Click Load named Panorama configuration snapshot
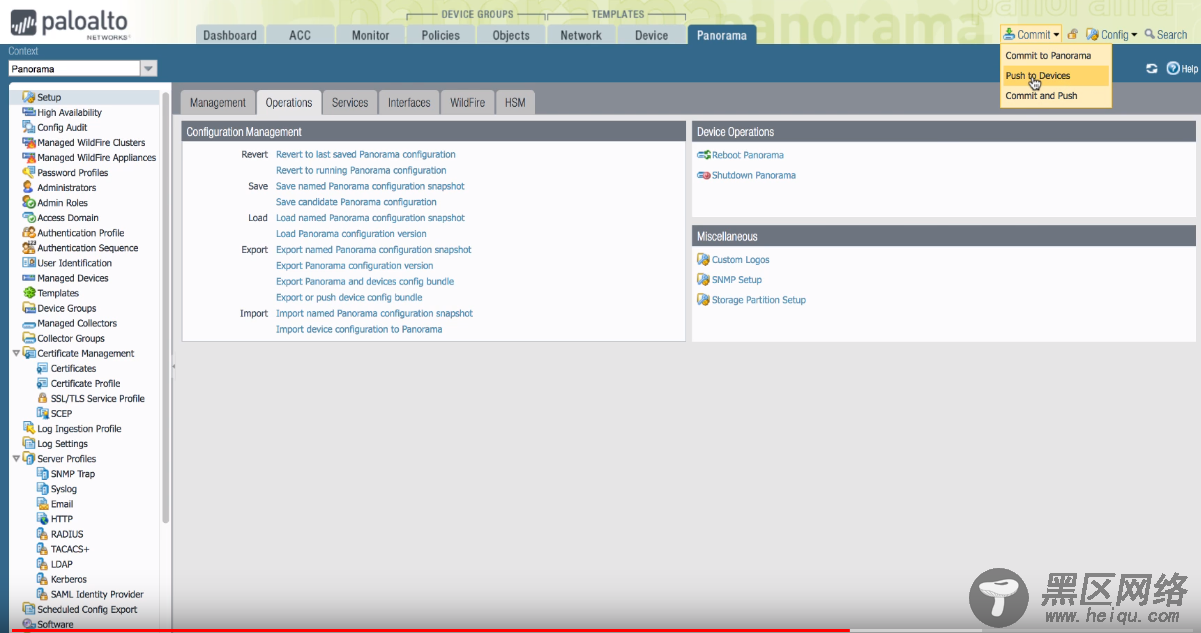 370,218
